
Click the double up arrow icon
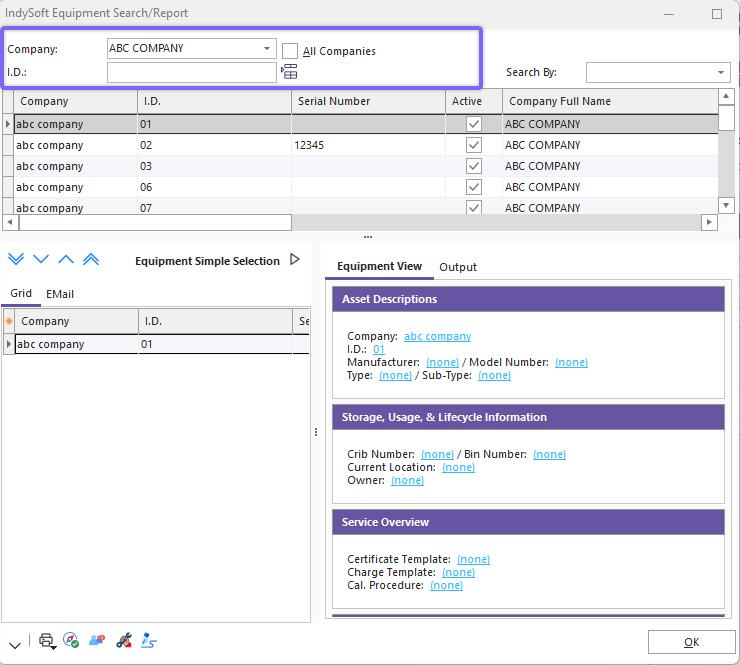pyautogui.click(x=91, y=260)
